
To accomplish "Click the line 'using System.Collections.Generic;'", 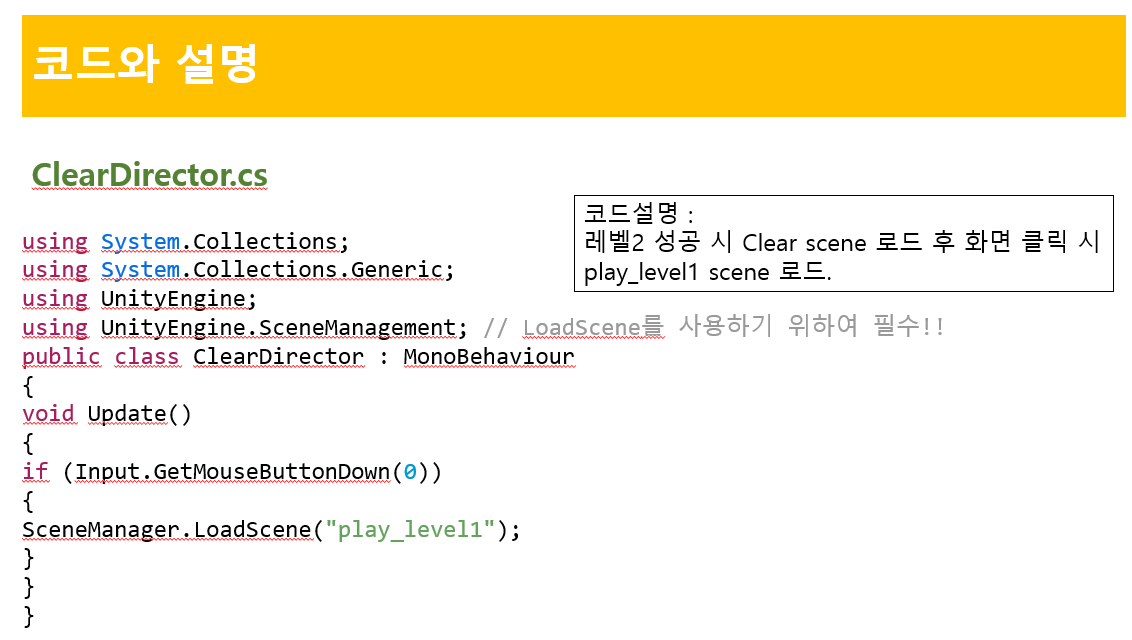I will 238,271.
